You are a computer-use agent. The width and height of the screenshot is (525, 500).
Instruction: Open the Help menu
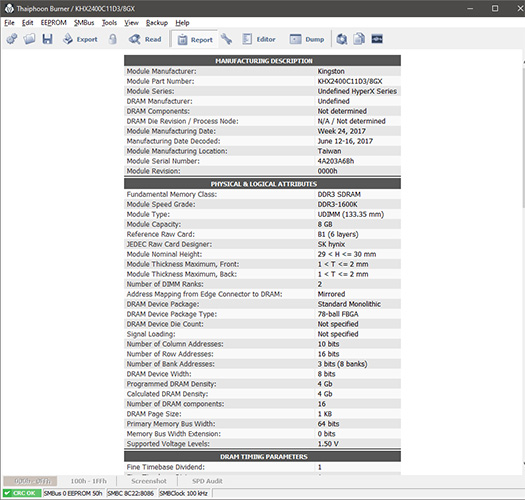182,23
